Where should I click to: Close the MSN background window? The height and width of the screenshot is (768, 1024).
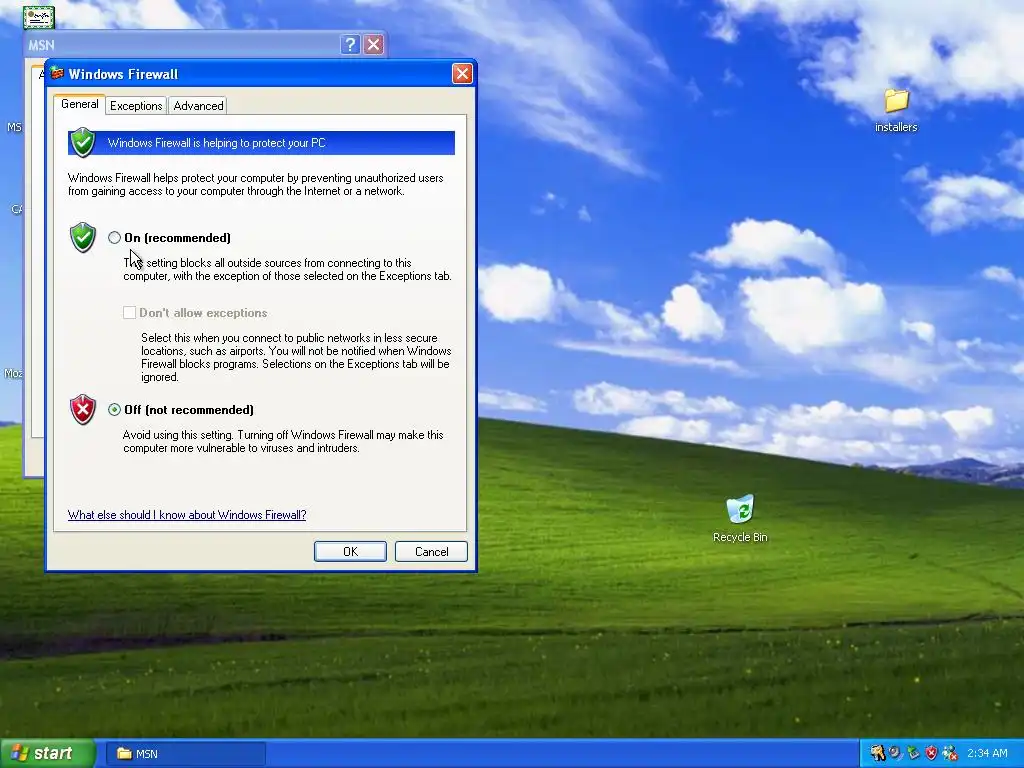click(374, 44)
